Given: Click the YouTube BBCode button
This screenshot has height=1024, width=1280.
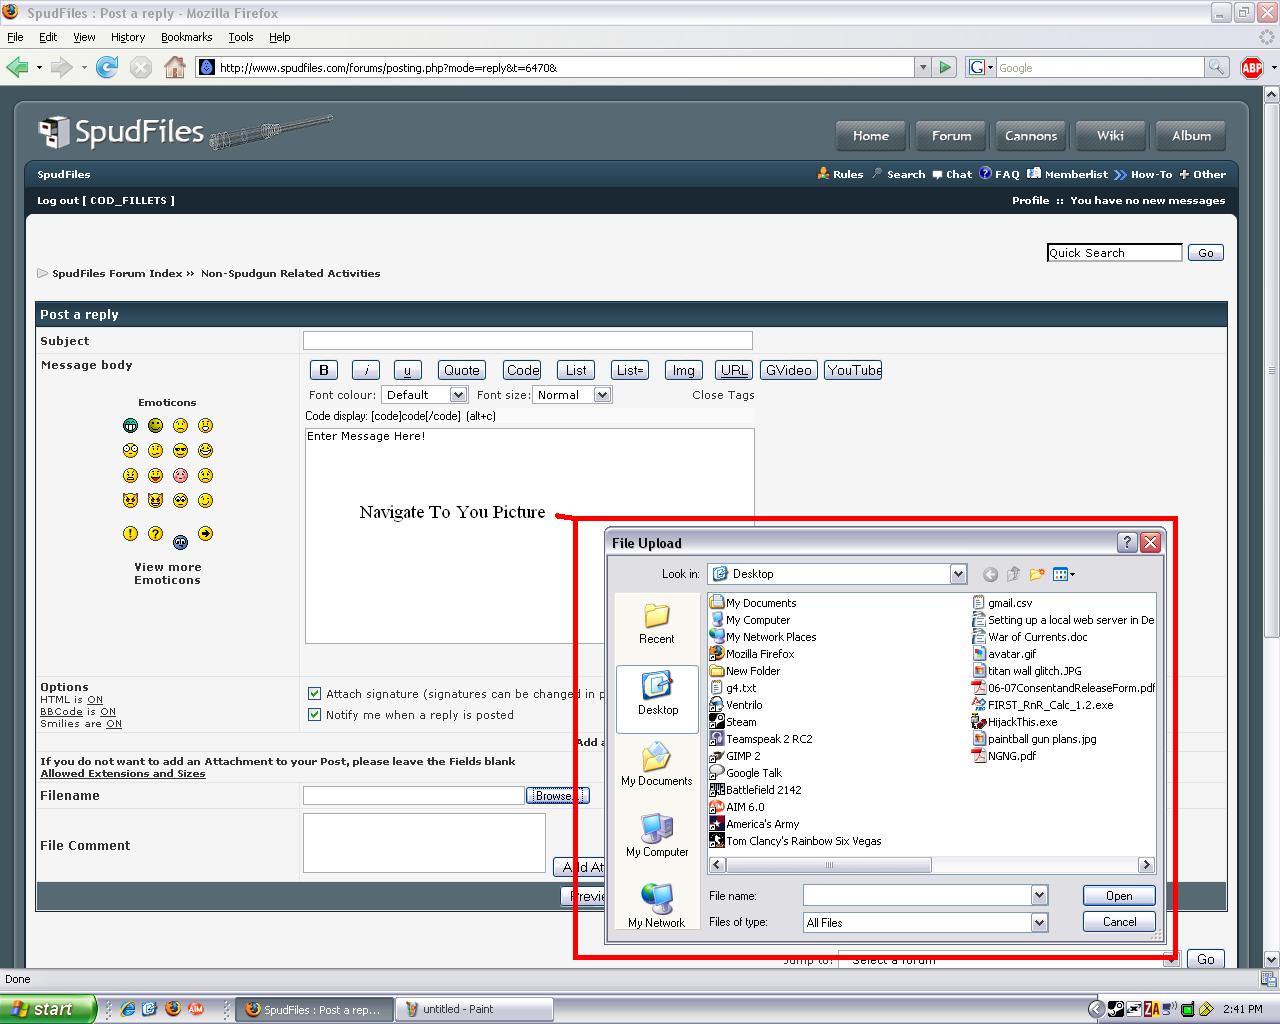Looking at the screenshot, I should tap(853, 370).
